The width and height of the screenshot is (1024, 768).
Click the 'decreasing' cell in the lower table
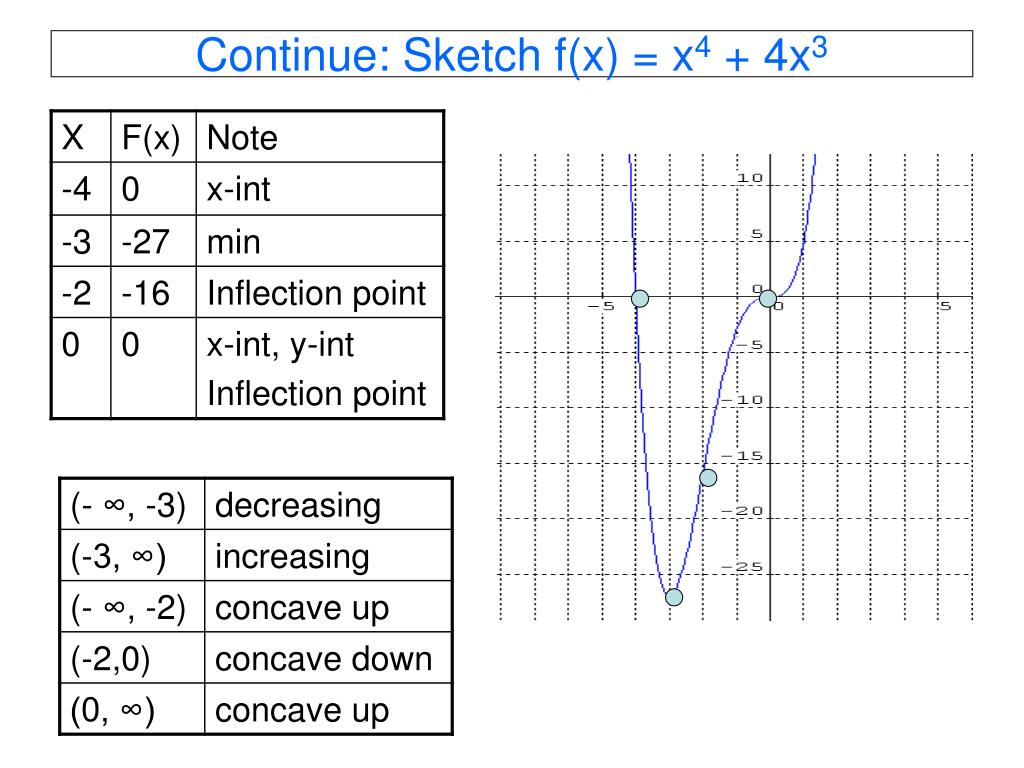(328, 504)
